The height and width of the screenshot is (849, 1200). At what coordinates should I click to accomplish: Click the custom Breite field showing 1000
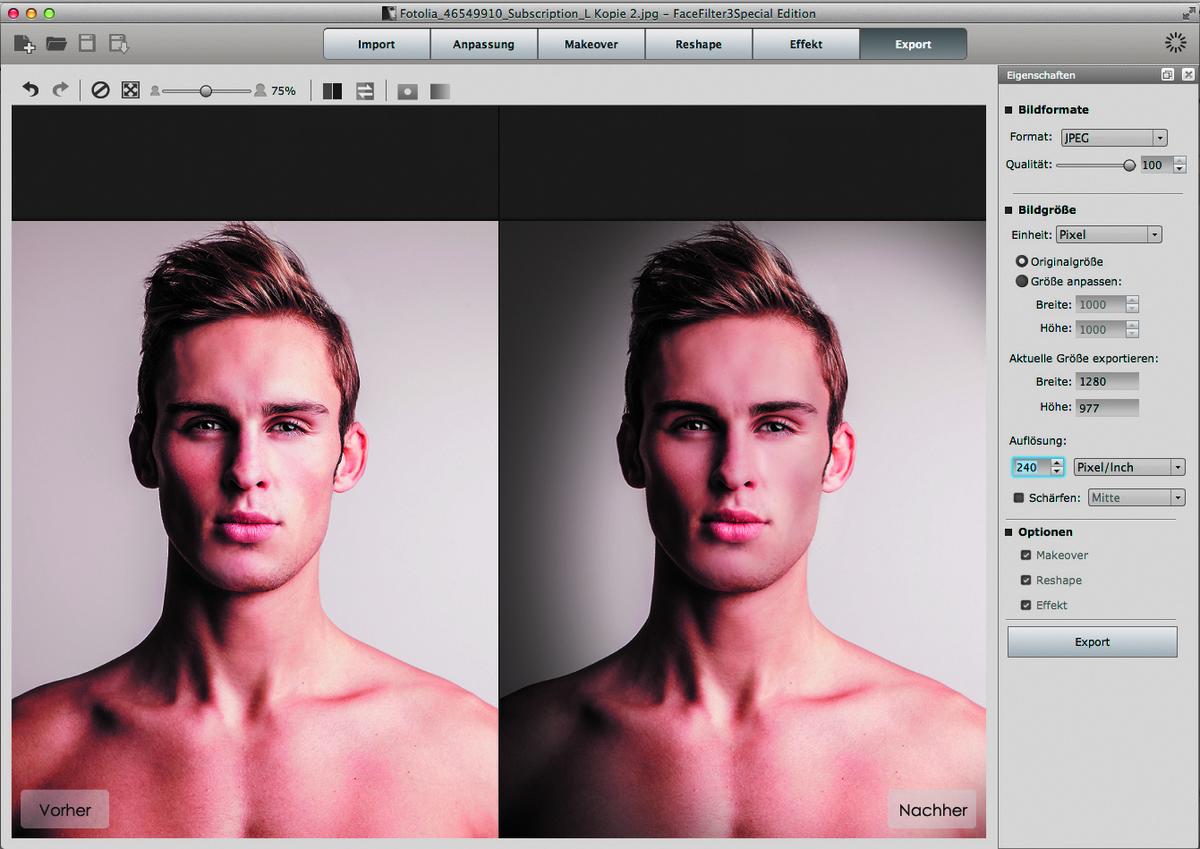pyautogui.click(x=1101, y=305)
